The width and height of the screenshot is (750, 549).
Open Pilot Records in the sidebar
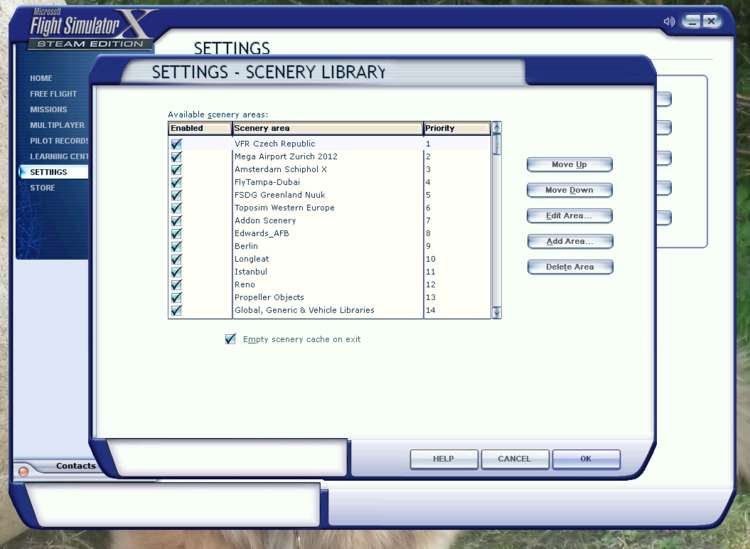click(59, 141)
